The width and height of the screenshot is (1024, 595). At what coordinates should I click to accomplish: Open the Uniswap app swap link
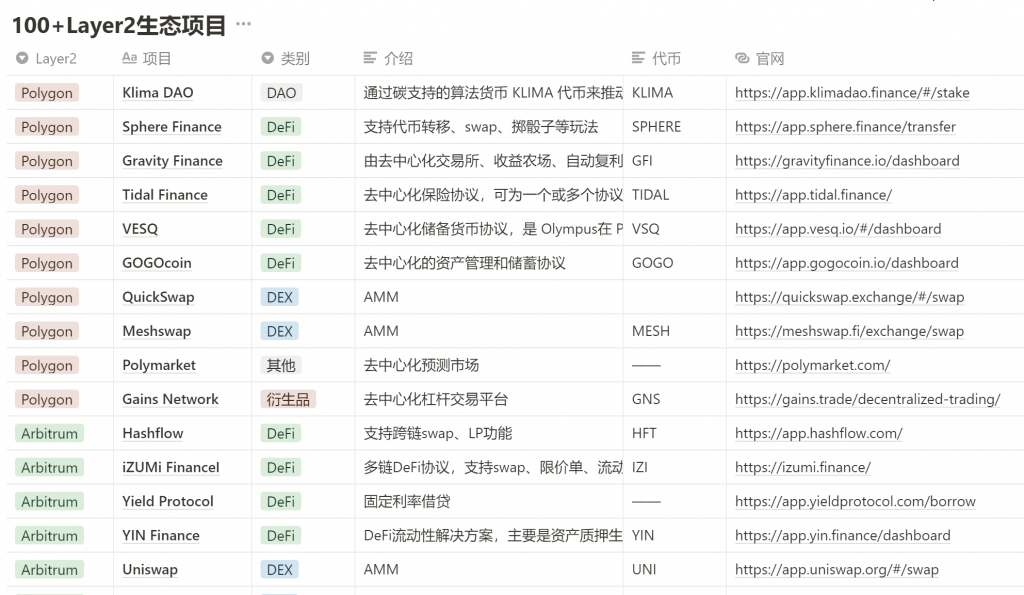836,570
